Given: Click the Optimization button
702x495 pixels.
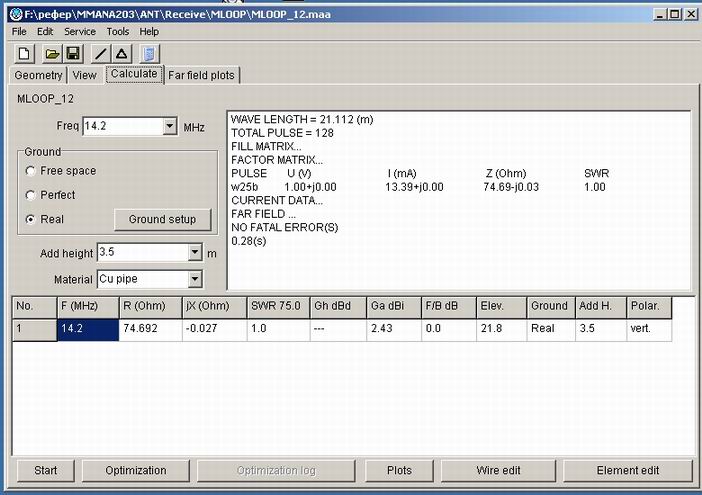Looking at the screenshot, I should (x=136, y=470).
